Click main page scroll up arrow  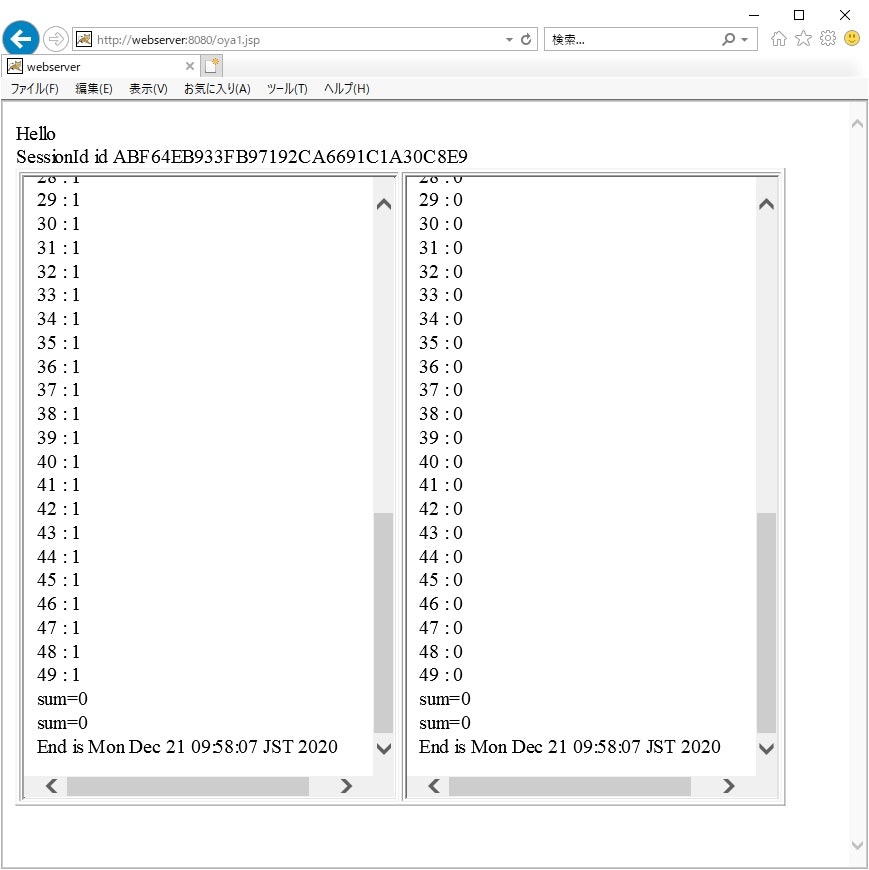pyautogui.click(x=857, y=124)
